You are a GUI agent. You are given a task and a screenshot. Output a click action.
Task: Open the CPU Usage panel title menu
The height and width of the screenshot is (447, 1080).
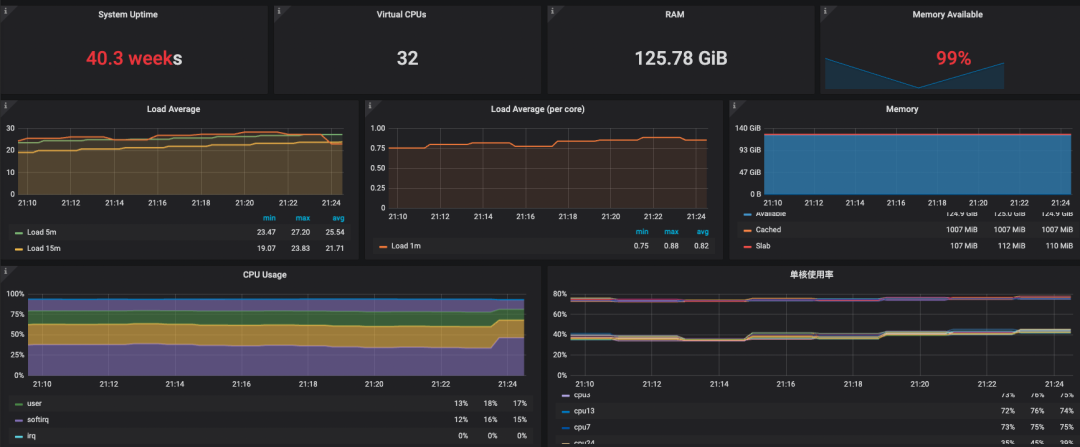pyautogui.click(x=264, y=275)
